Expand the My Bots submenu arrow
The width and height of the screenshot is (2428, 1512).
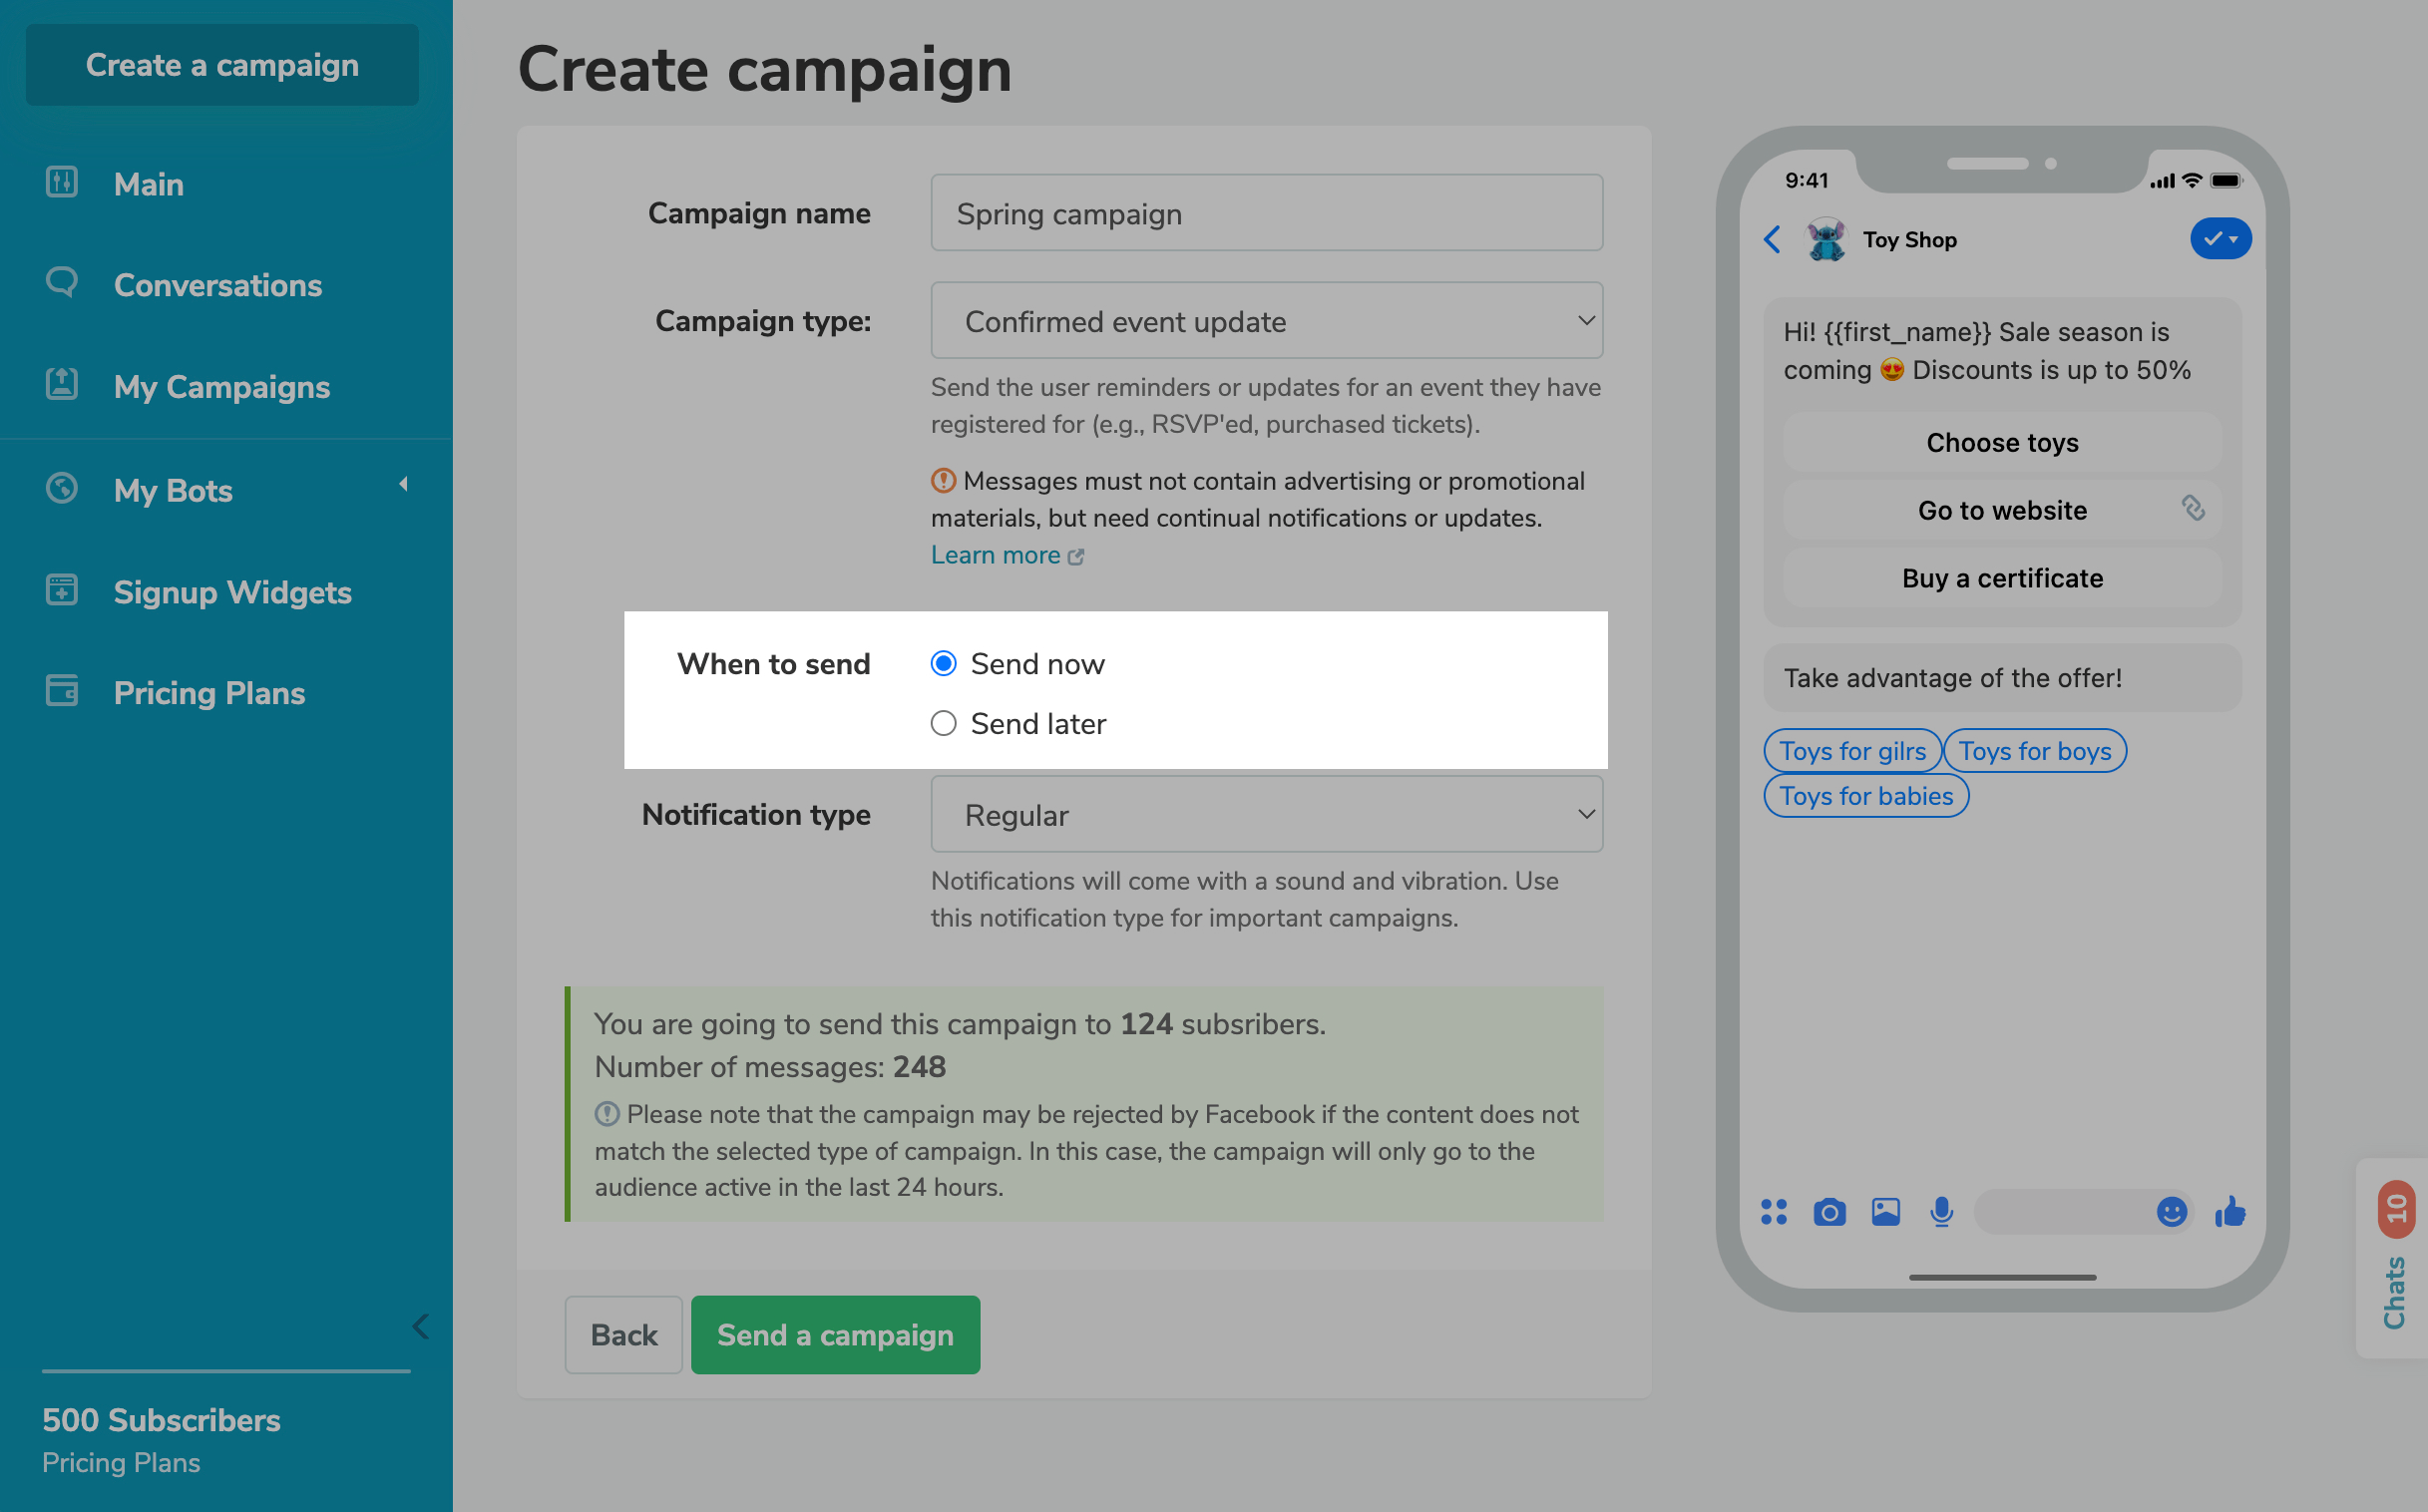(x=403, y=485)
